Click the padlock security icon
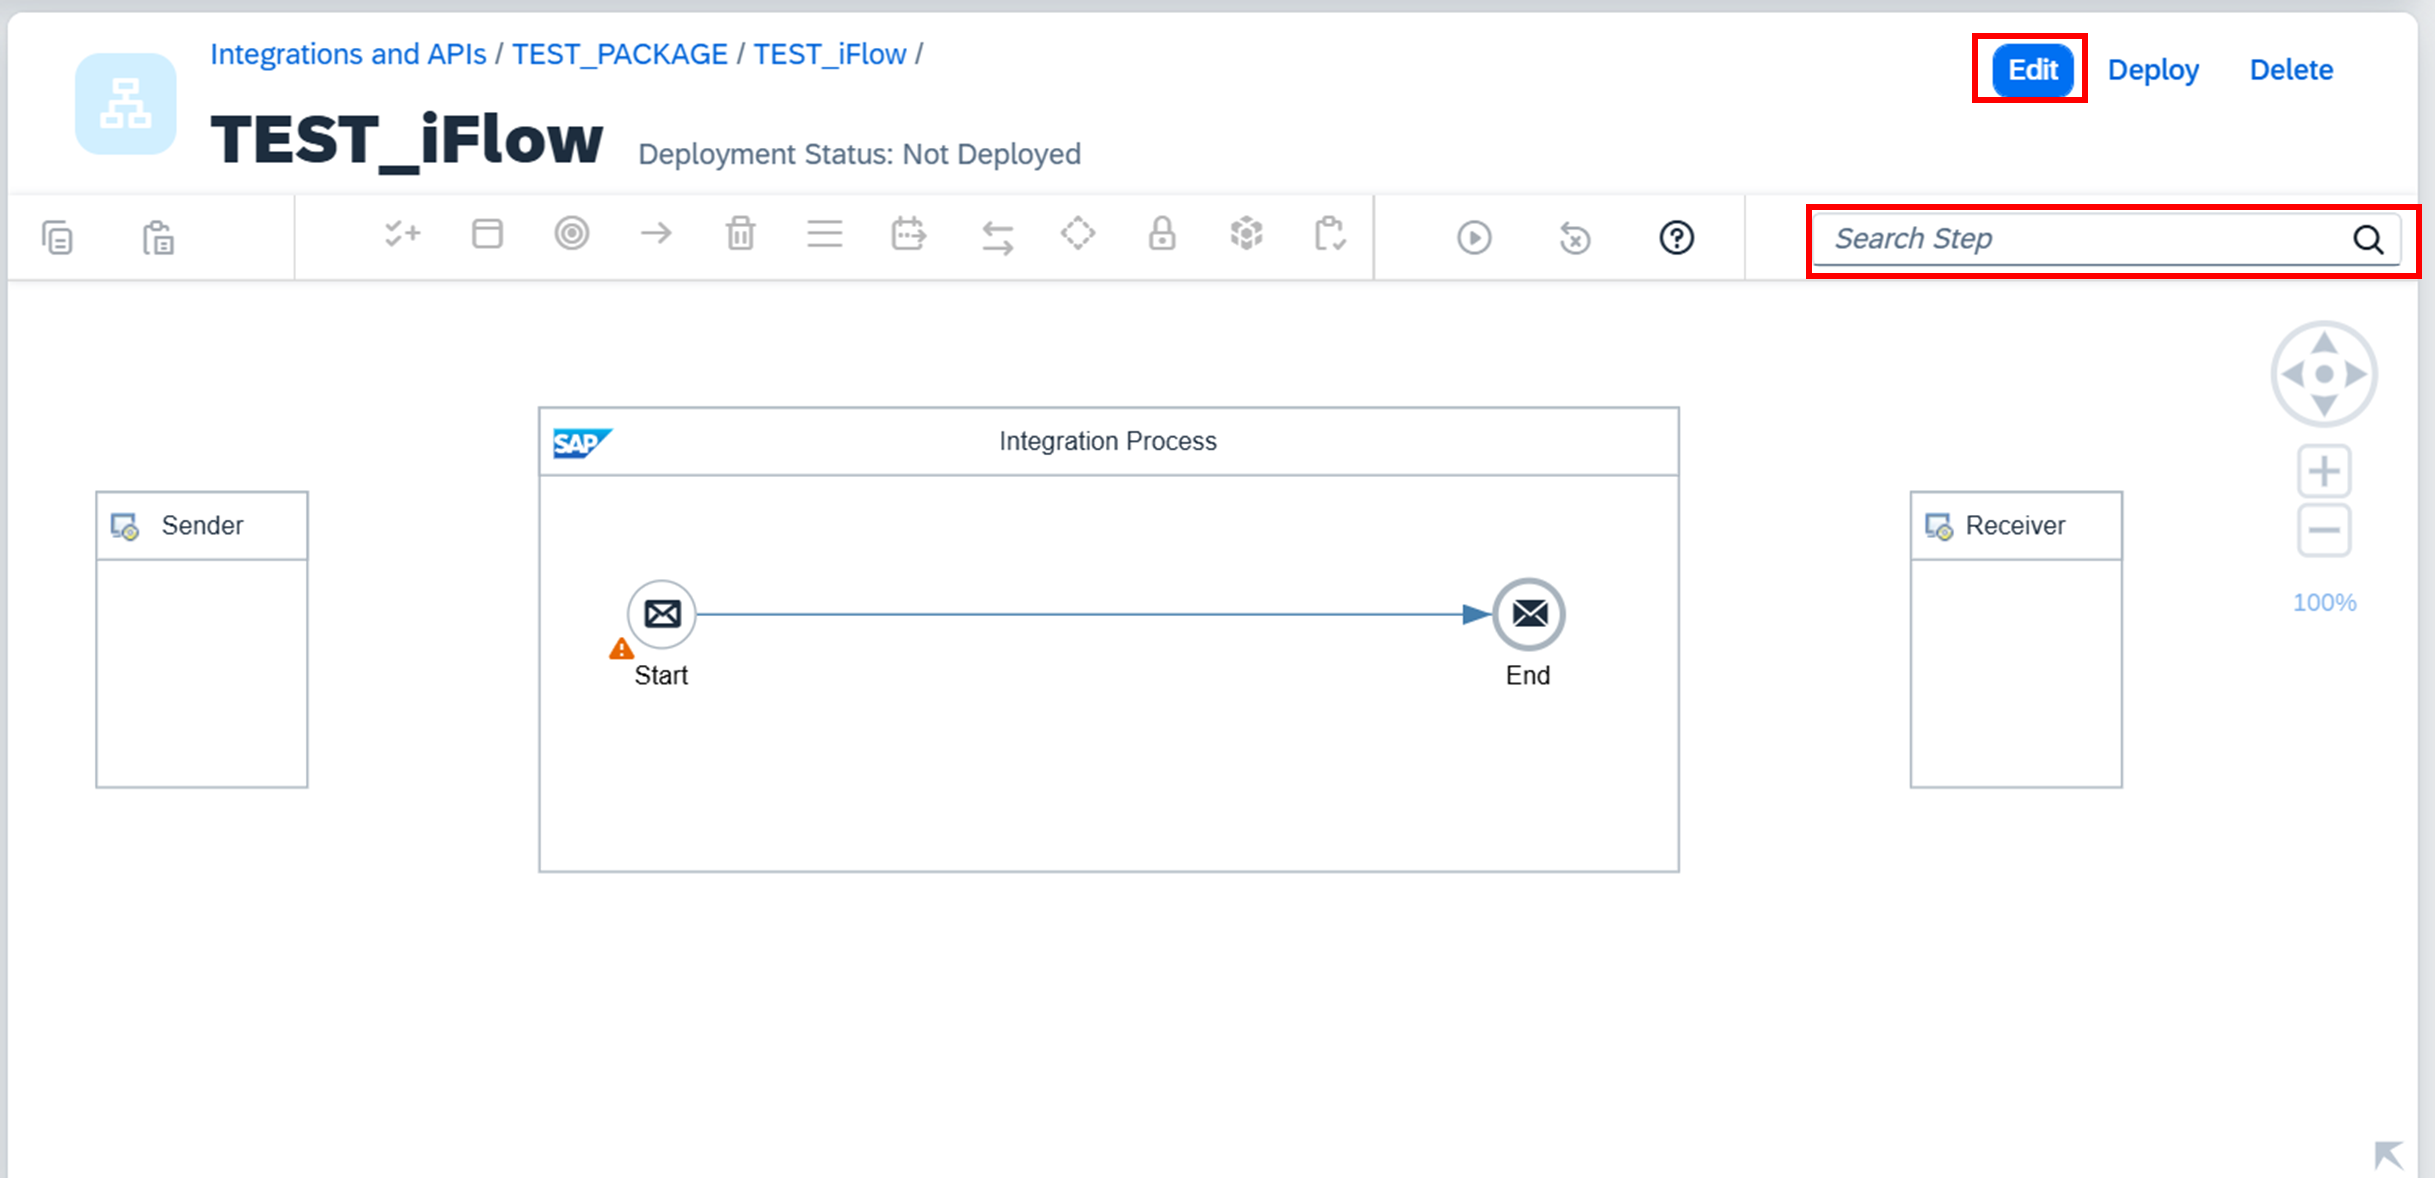This screenshot has width=2435, height=1178. point(1161,235)
